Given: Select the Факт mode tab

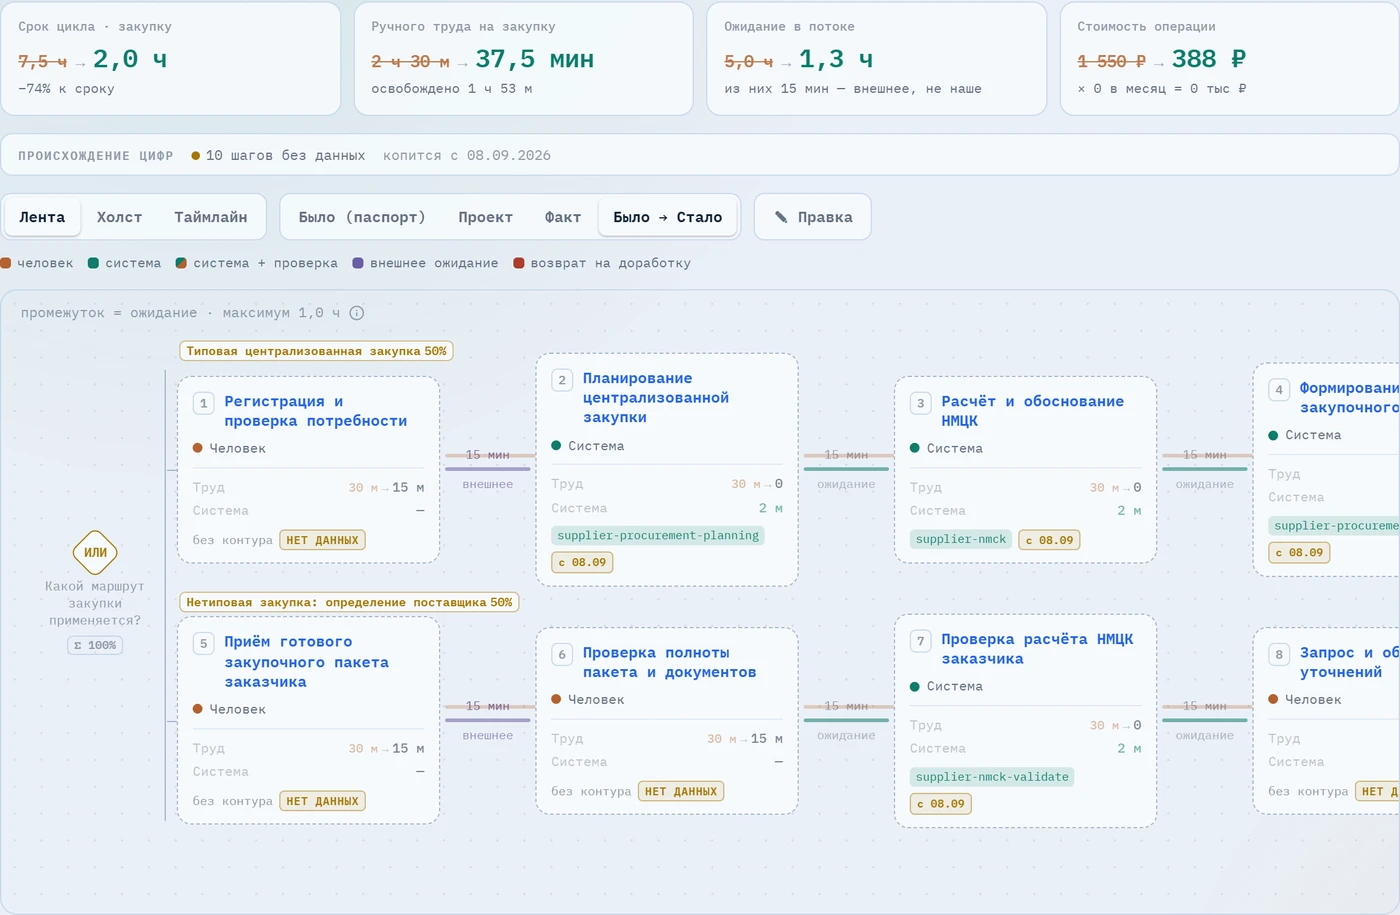Looking at the screenshot, I should click(x=562, y=217).
